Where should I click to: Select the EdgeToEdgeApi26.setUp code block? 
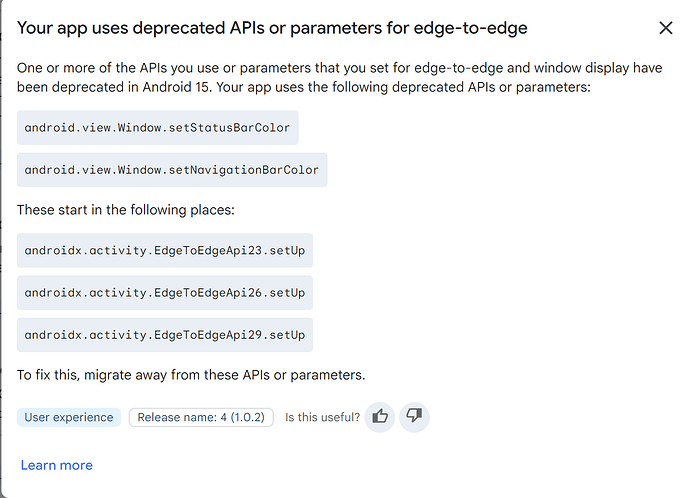click(165, 293)
